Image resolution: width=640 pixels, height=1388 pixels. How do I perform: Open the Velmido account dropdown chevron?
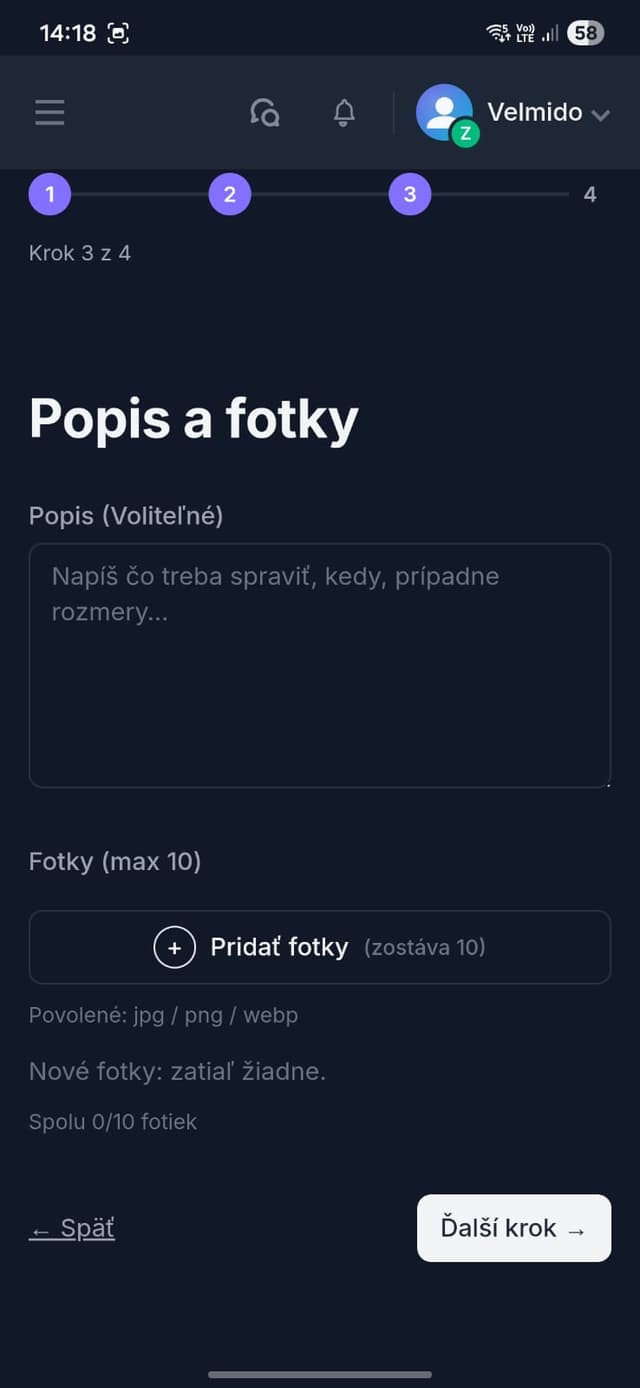601,114
